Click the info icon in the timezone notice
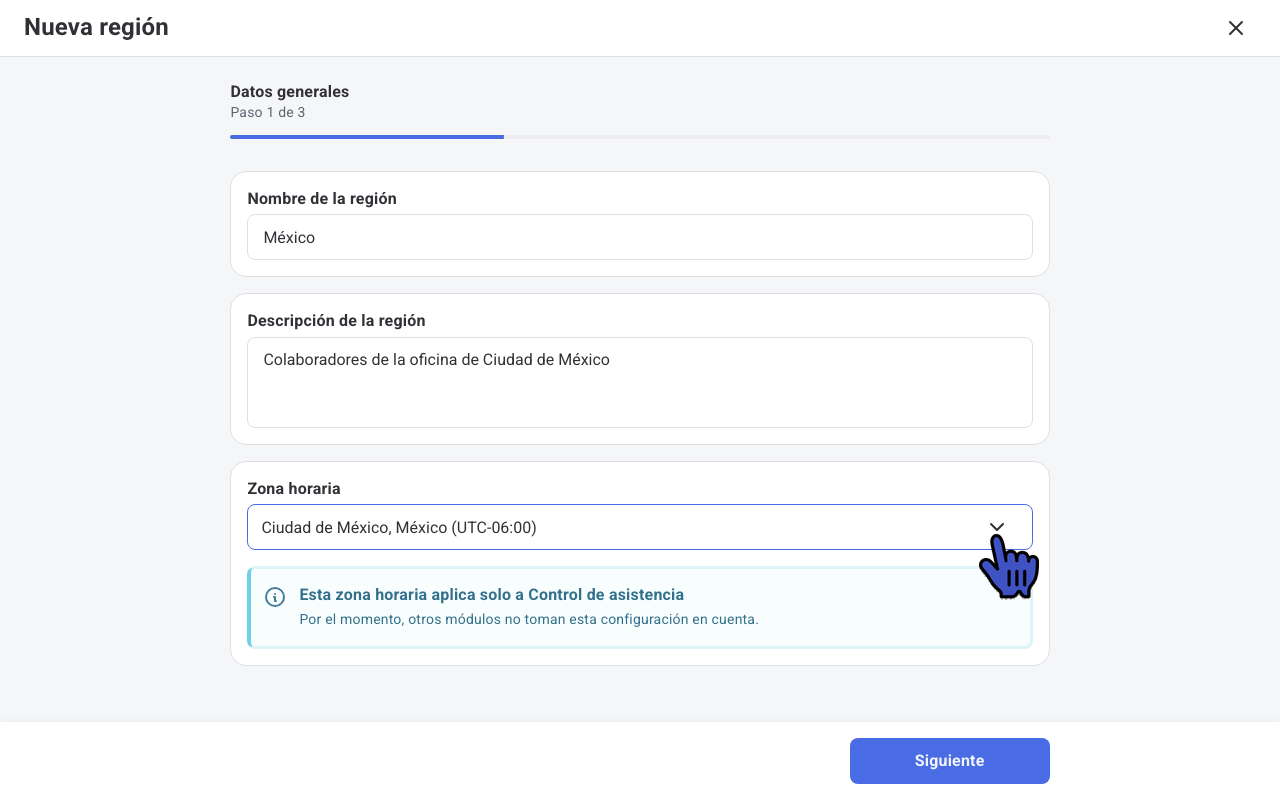 tap(275, 597)
